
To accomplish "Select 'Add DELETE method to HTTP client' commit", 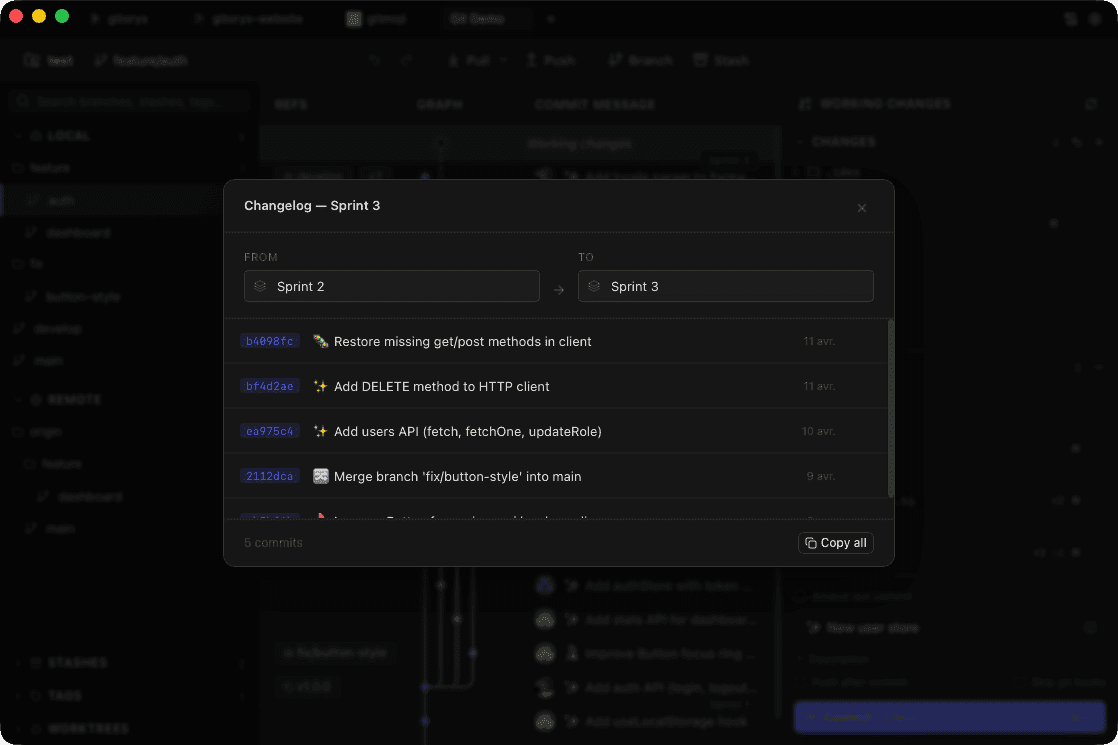I will (556, 386).
